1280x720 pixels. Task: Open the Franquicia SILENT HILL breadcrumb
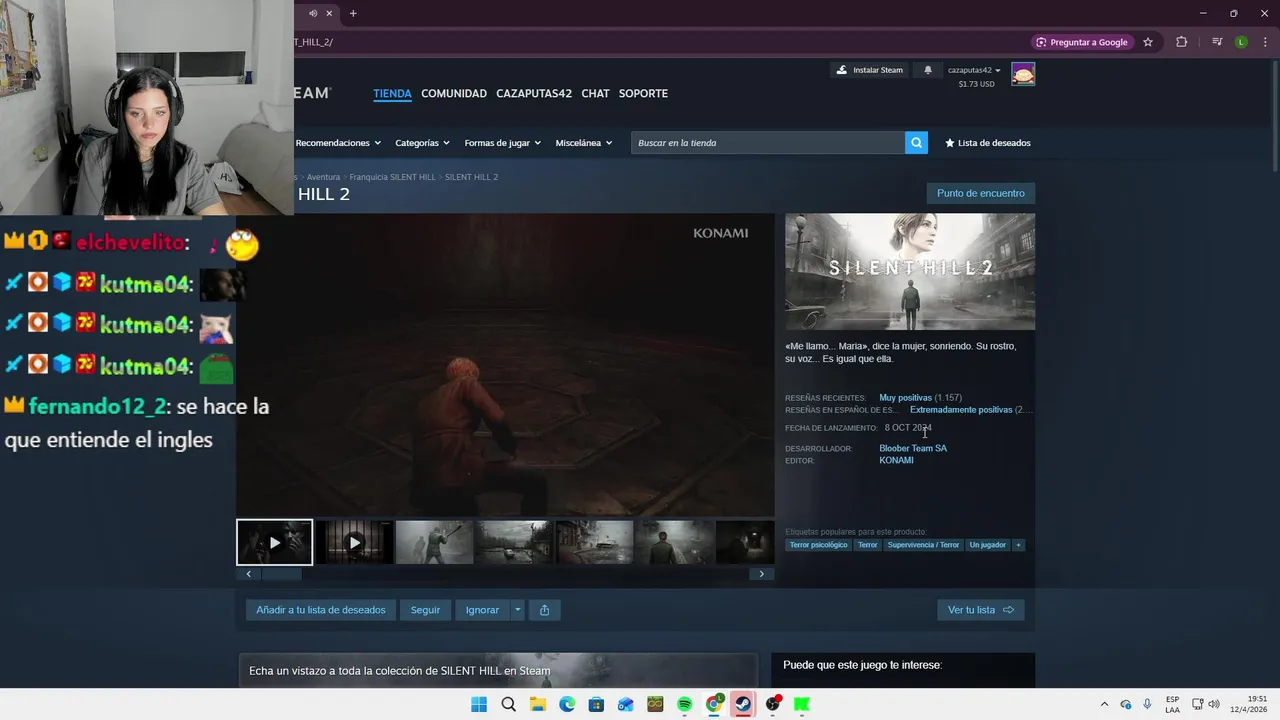pos(392,177)
